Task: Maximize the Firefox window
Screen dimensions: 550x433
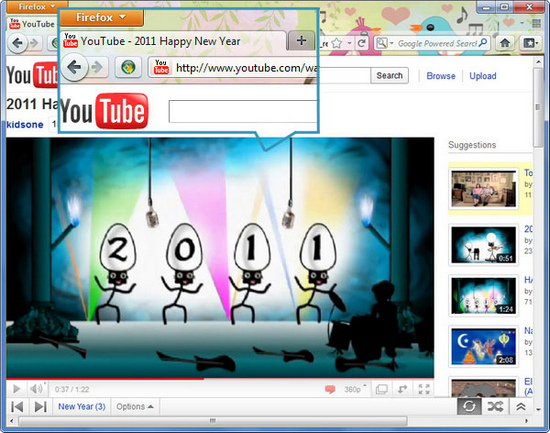Action: (504, 7)
